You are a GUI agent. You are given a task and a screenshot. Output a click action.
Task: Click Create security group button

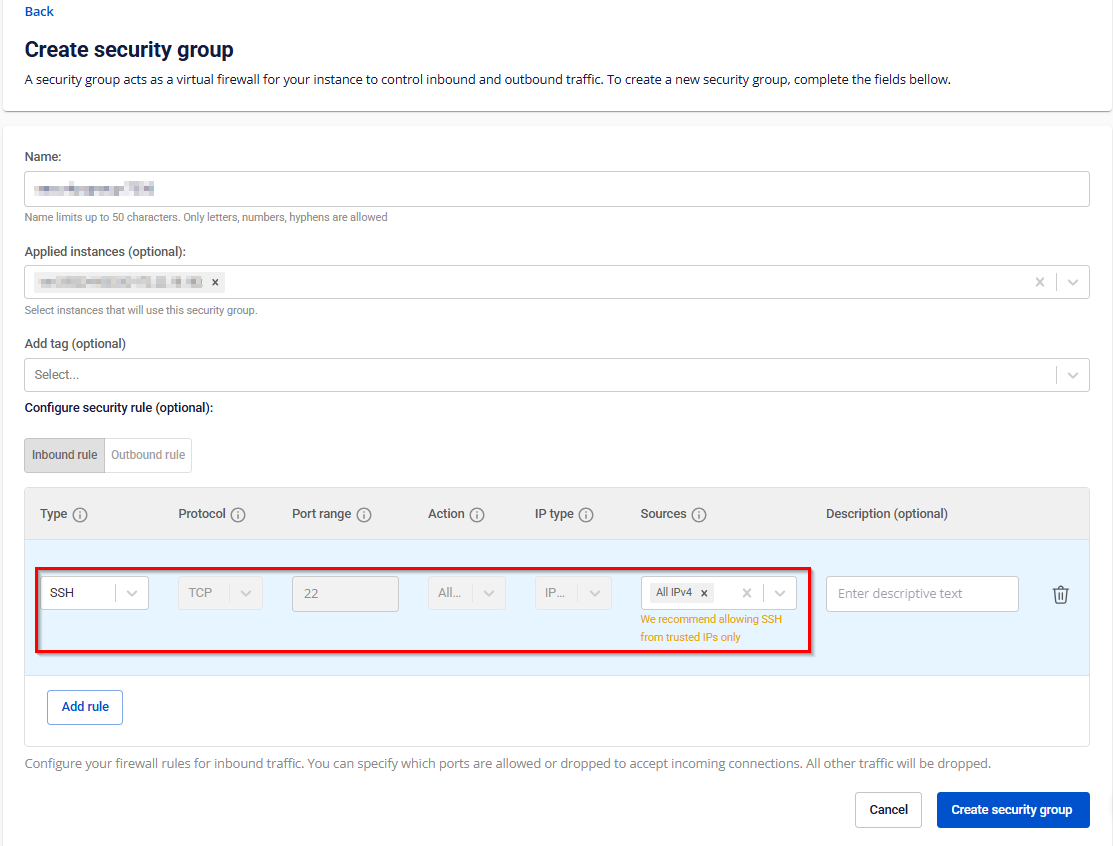pyautogui.click(x=1012, y=810)
